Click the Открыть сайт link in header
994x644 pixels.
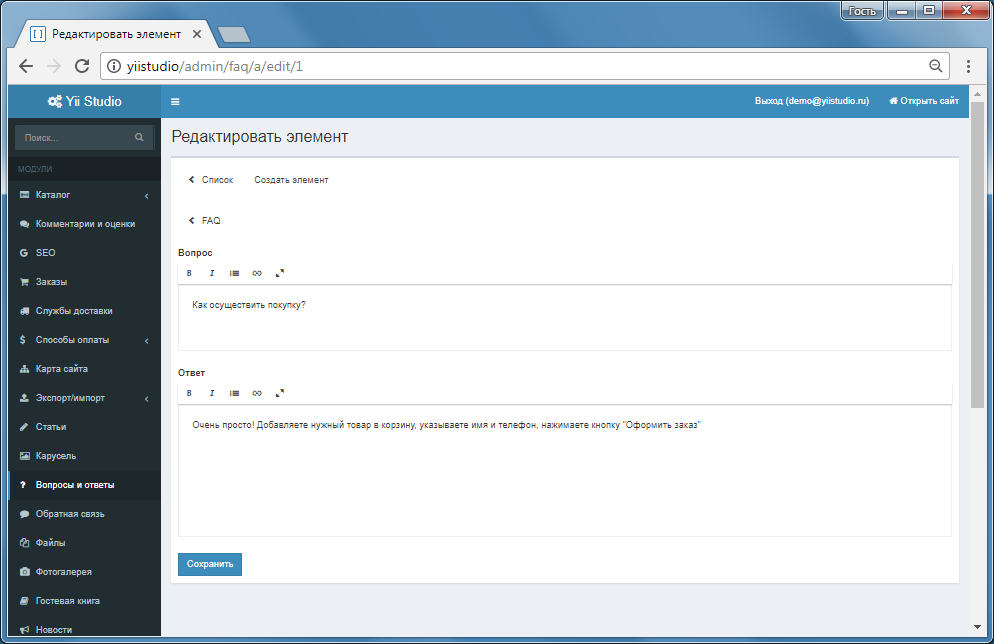[924, 101]
